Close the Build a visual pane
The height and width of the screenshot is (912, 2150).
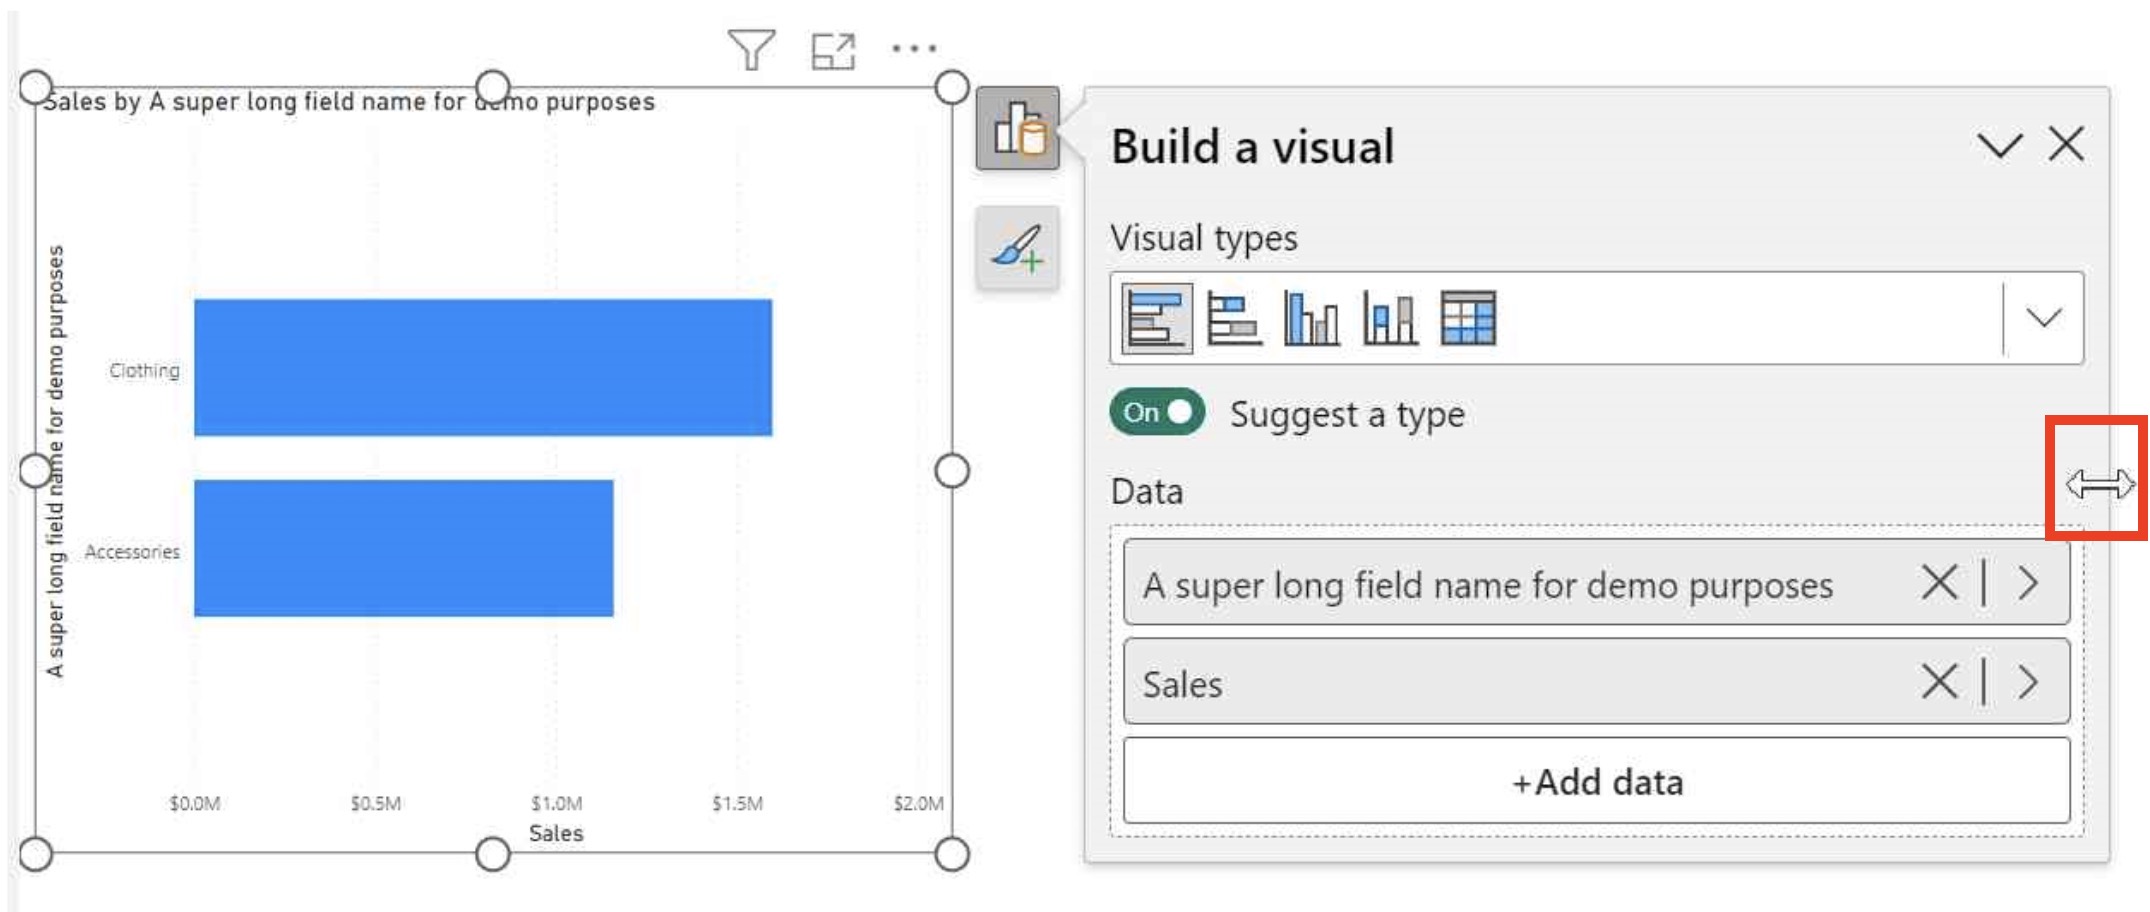coord(2066,145)
